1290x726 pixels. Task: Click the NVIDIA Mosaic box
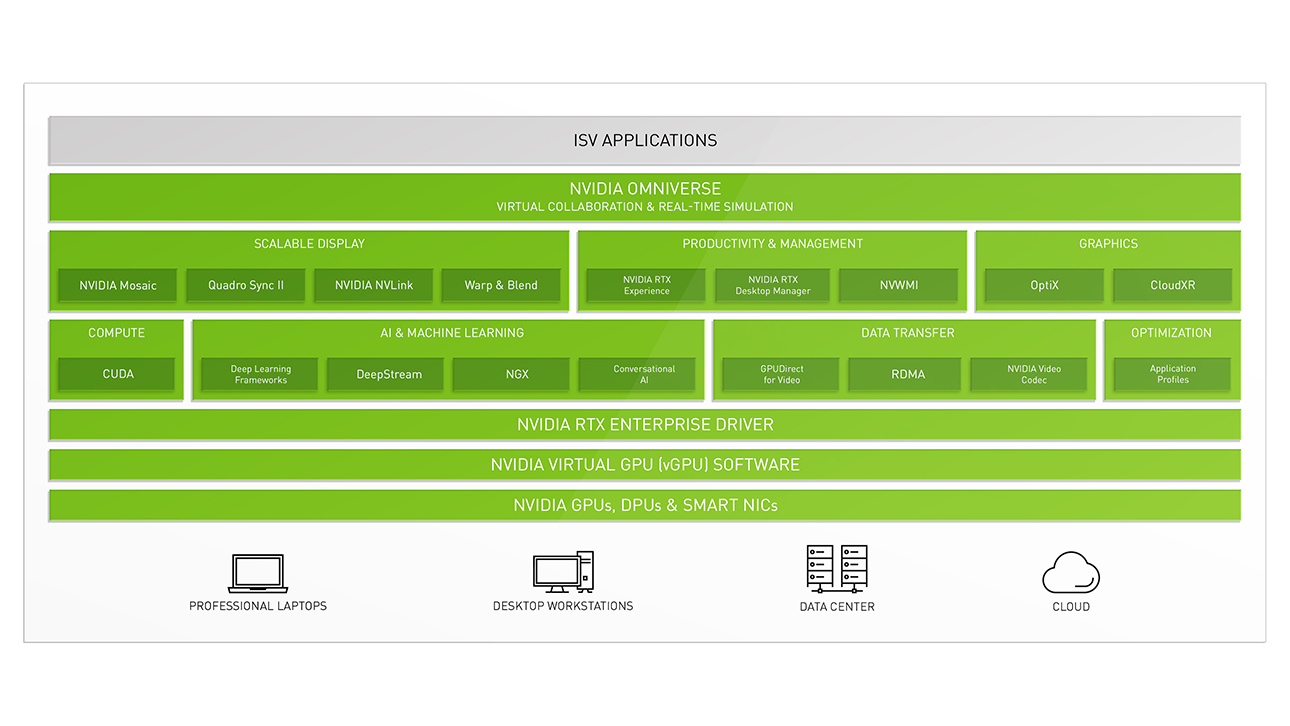pos(118,285)
